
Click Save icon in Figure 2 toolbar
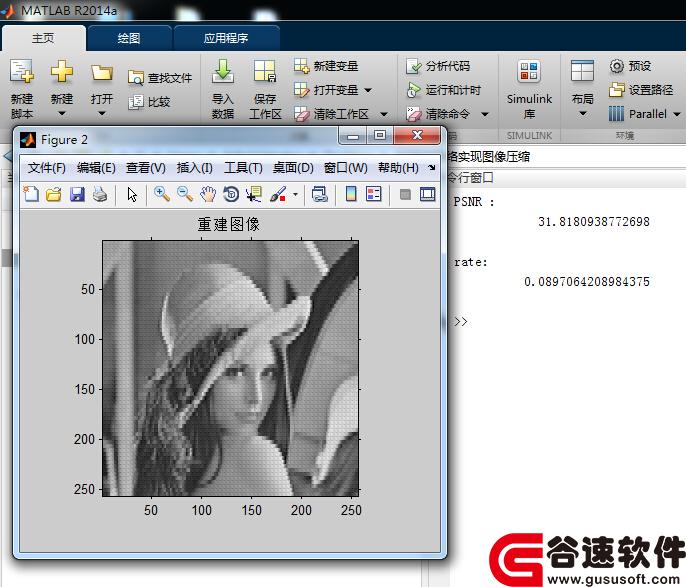click(x=77, y=194)
